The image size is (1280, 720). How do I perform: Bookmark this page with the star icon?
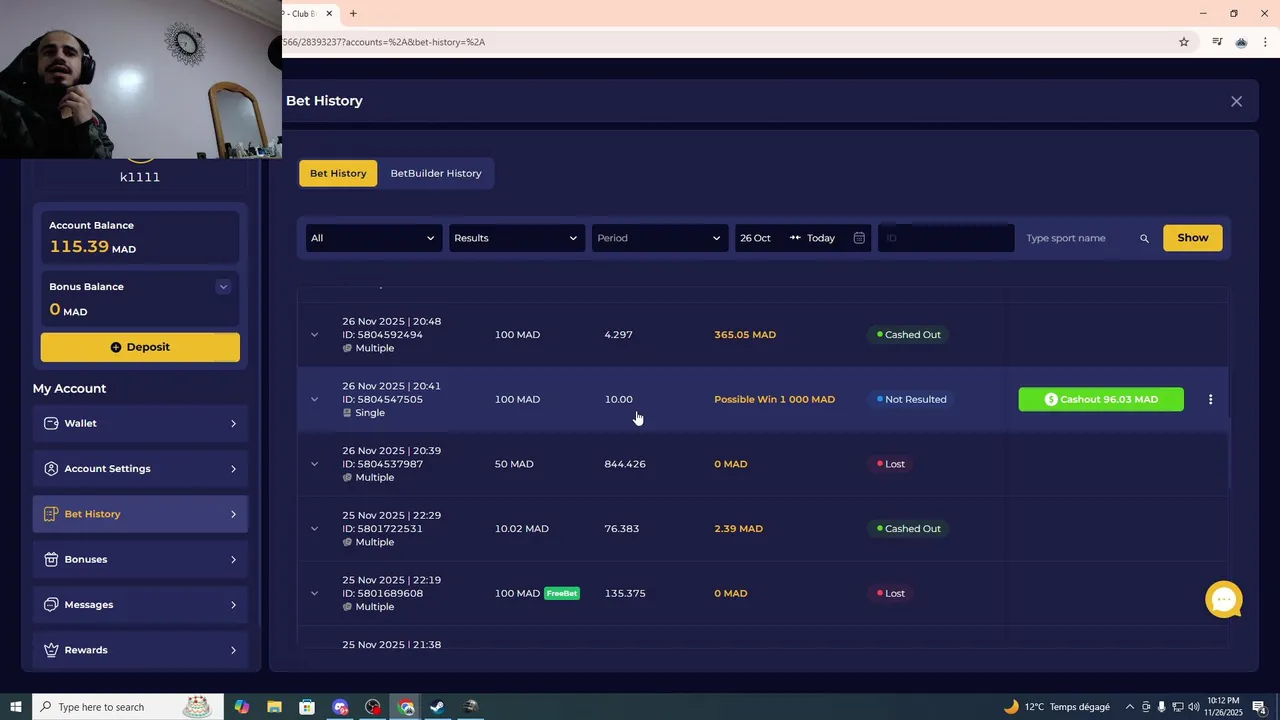1184,42
